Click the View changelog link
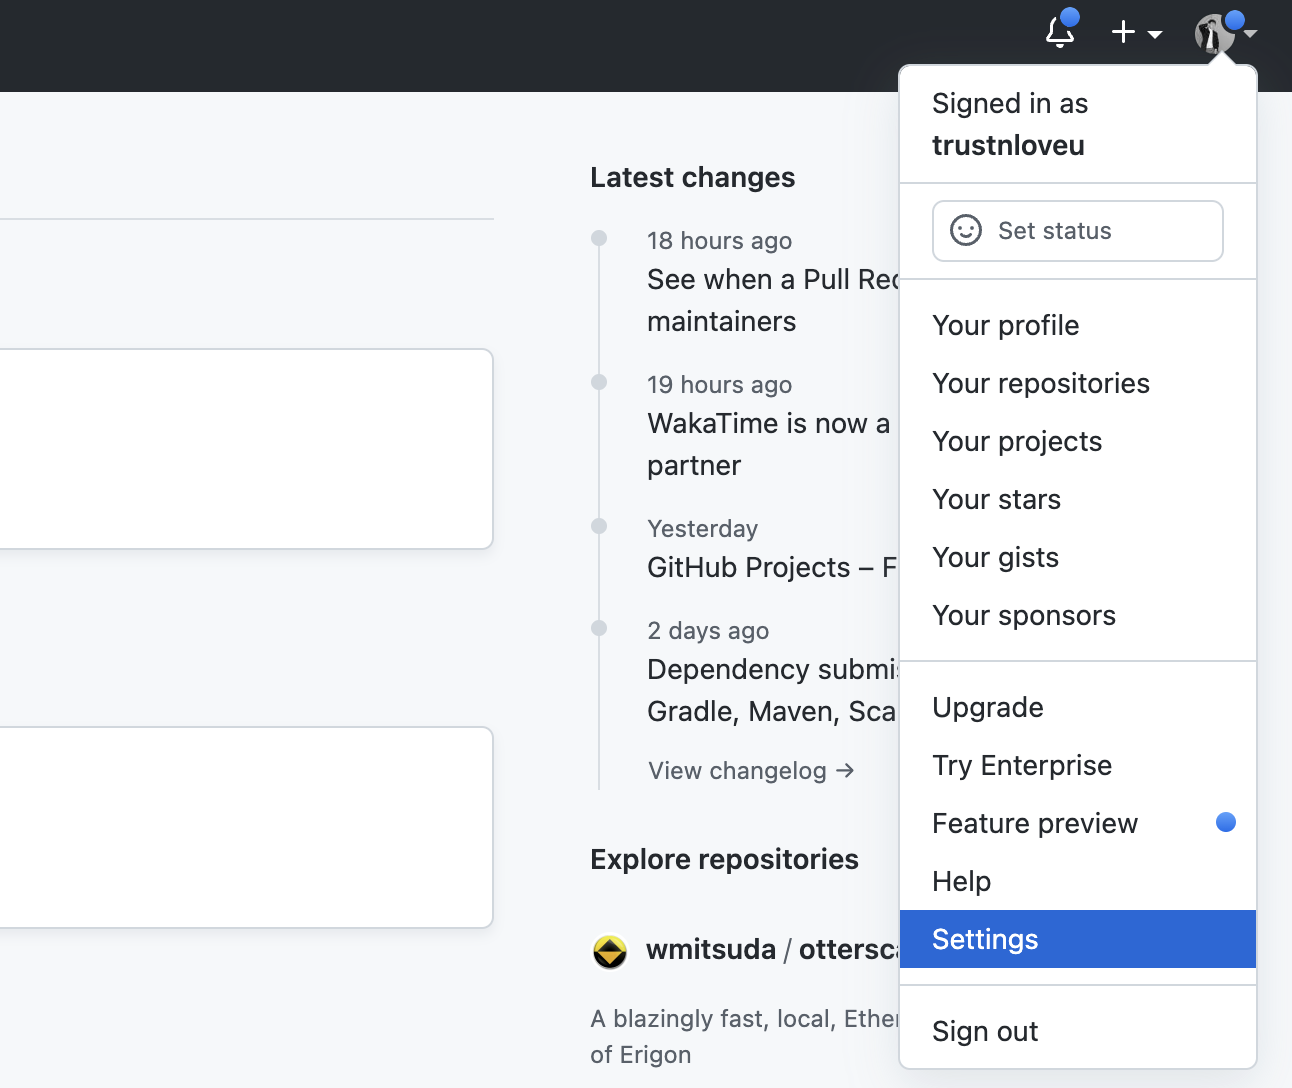Image resolution: width=1292 pixels, height=1088 pixels. pos(751,771)
